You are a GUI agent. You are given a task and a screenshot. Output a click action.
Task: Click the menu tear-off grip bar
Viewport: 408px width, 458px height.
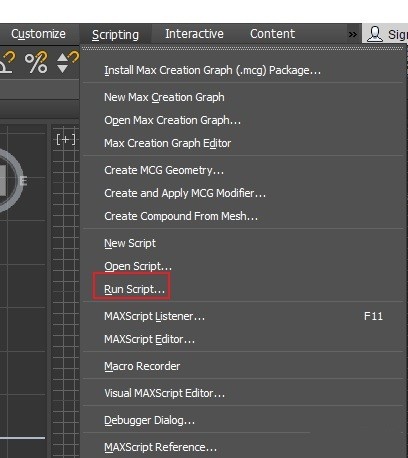(x=243, y=49)
